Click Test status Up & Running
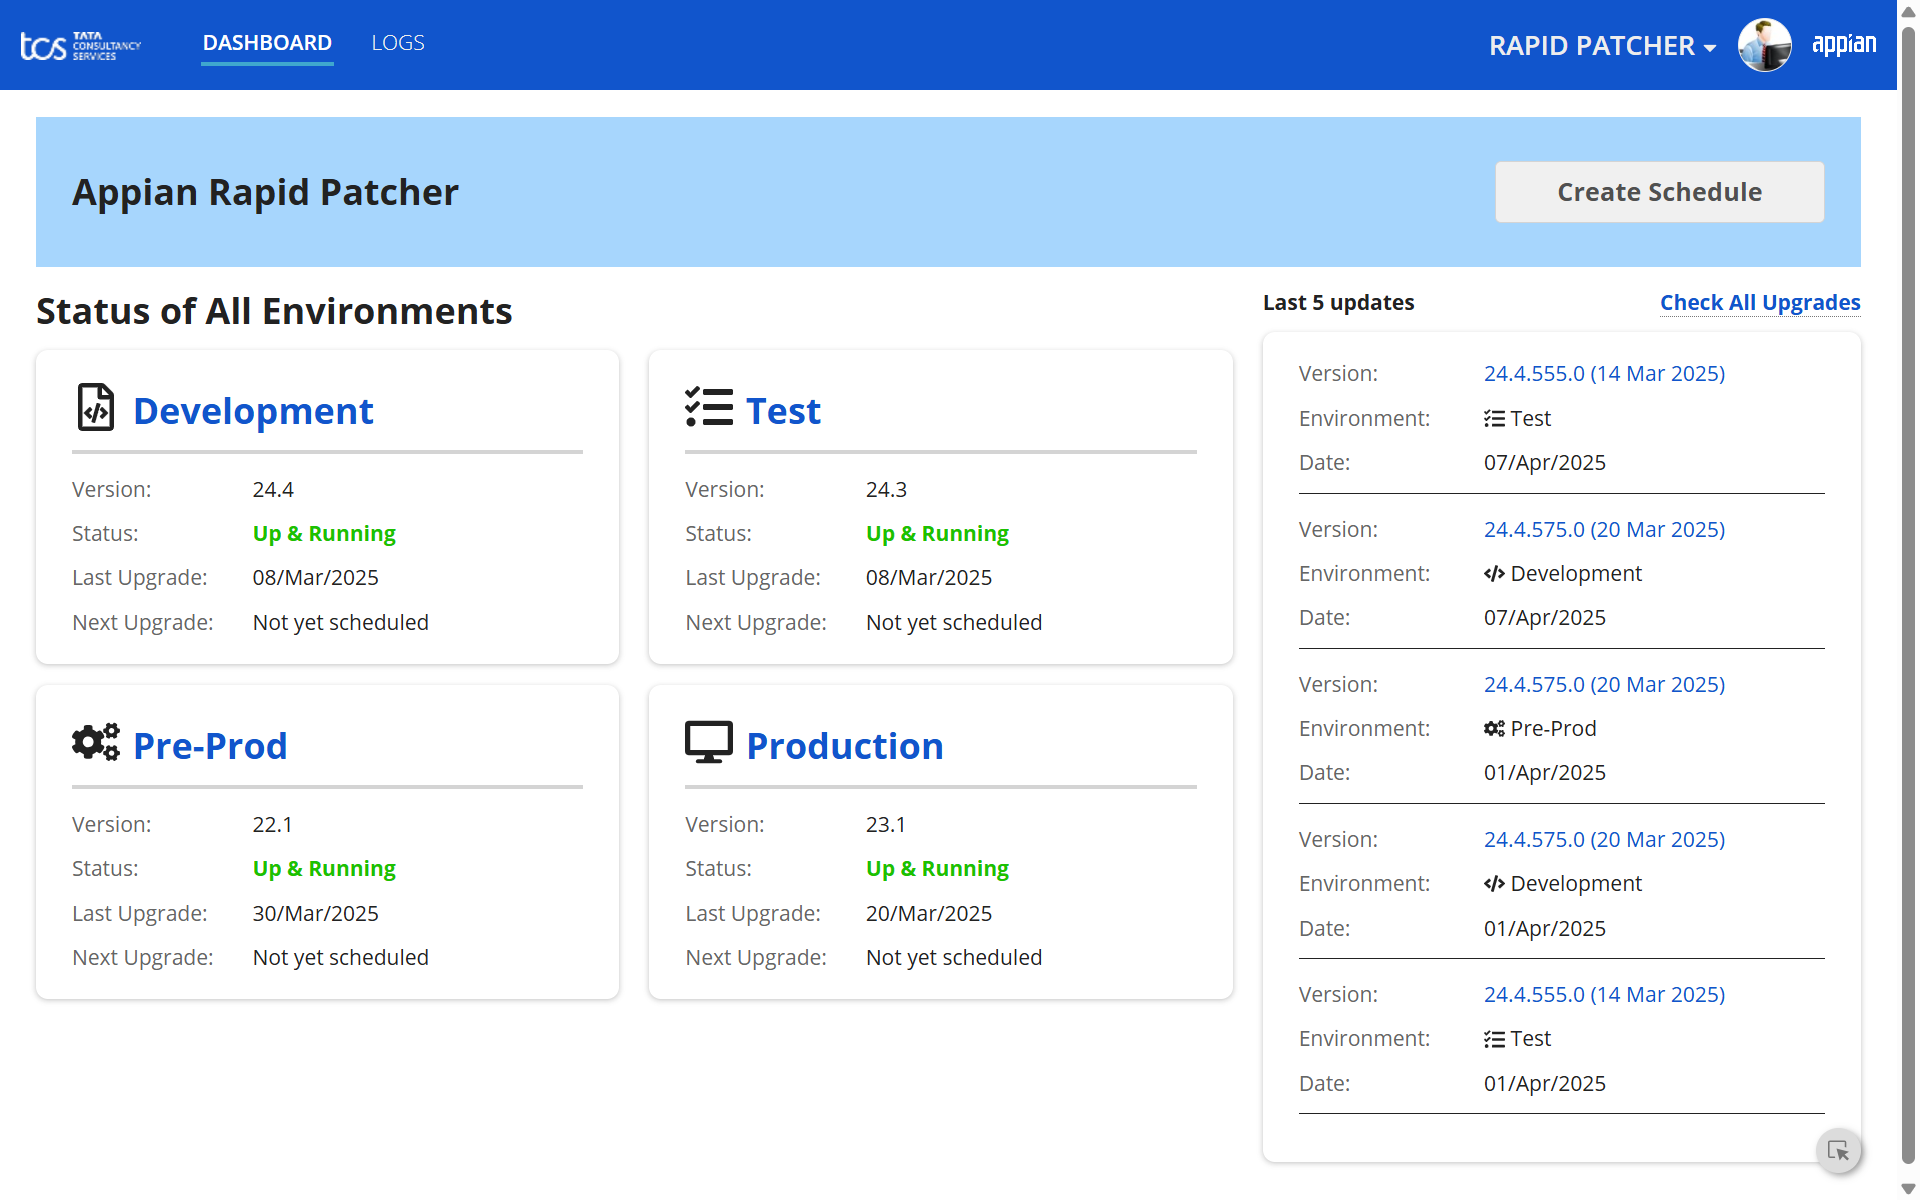This screenshot has width=1920, height=1200. tap(937, 533)
